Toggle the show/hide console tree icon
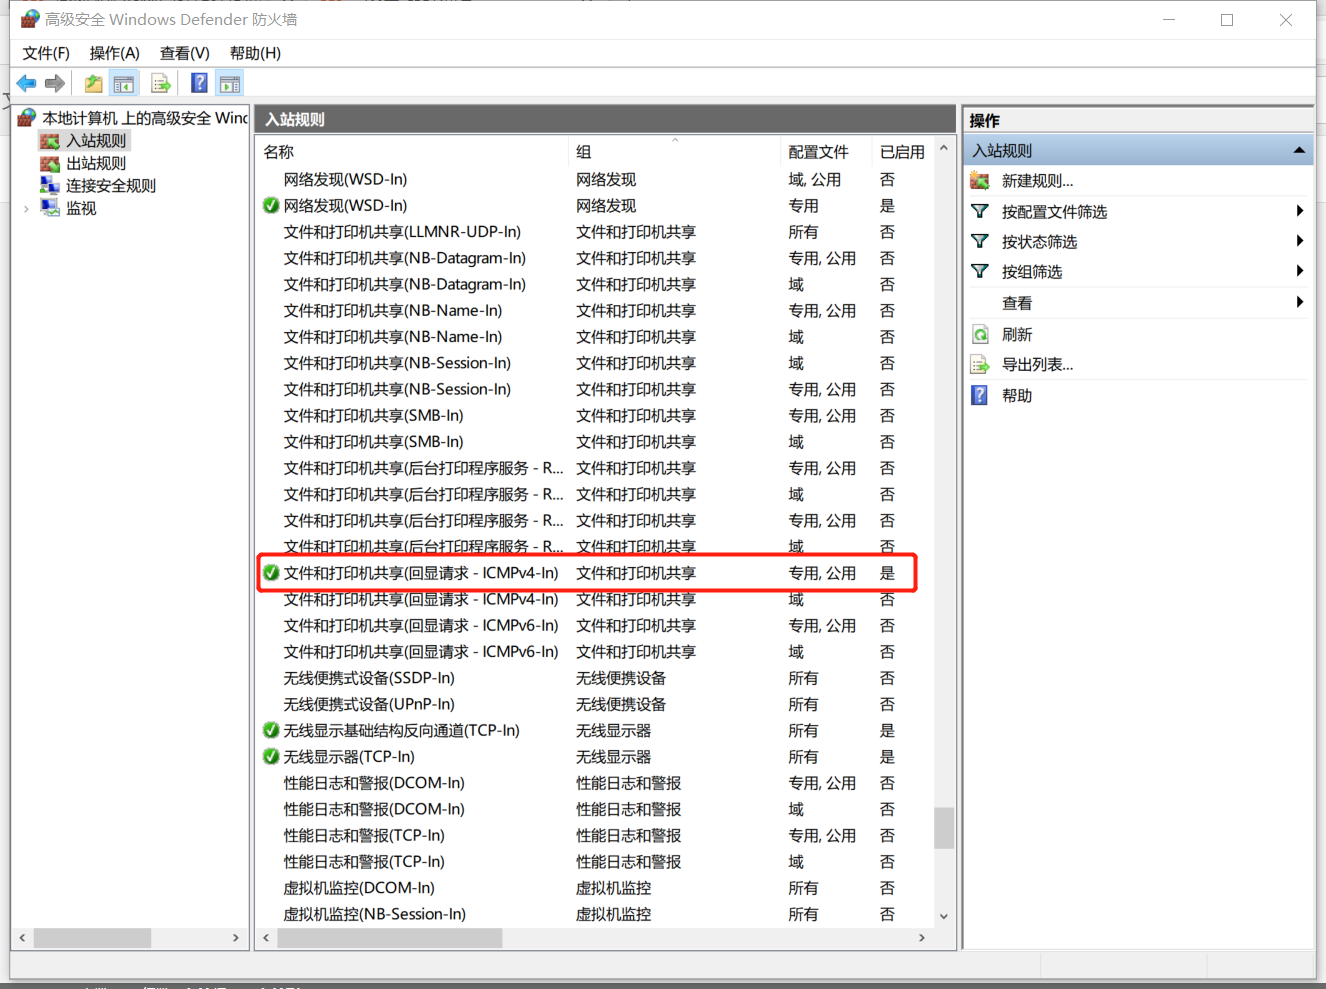The height and width of the screenshot is (989, 1326). (x=124, y=84)
